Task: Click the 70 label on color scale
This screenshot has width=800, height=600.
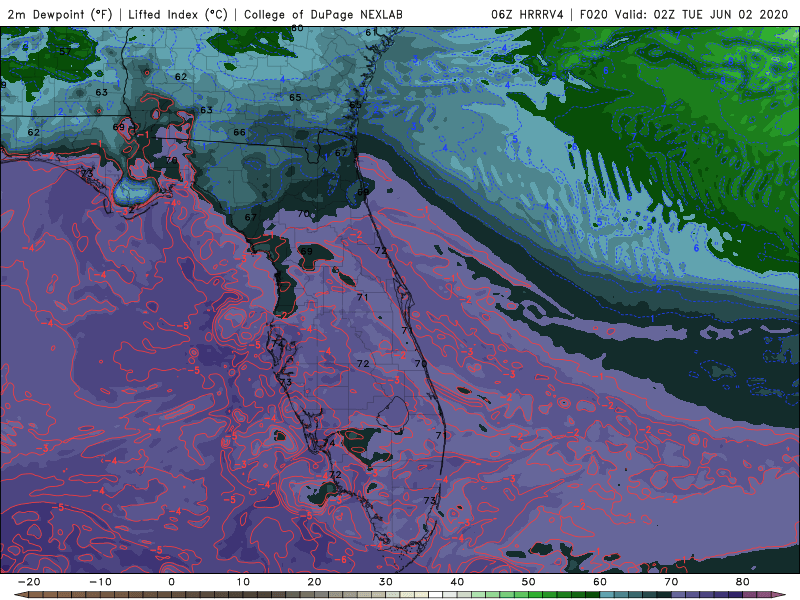Action: click(671, 582)
